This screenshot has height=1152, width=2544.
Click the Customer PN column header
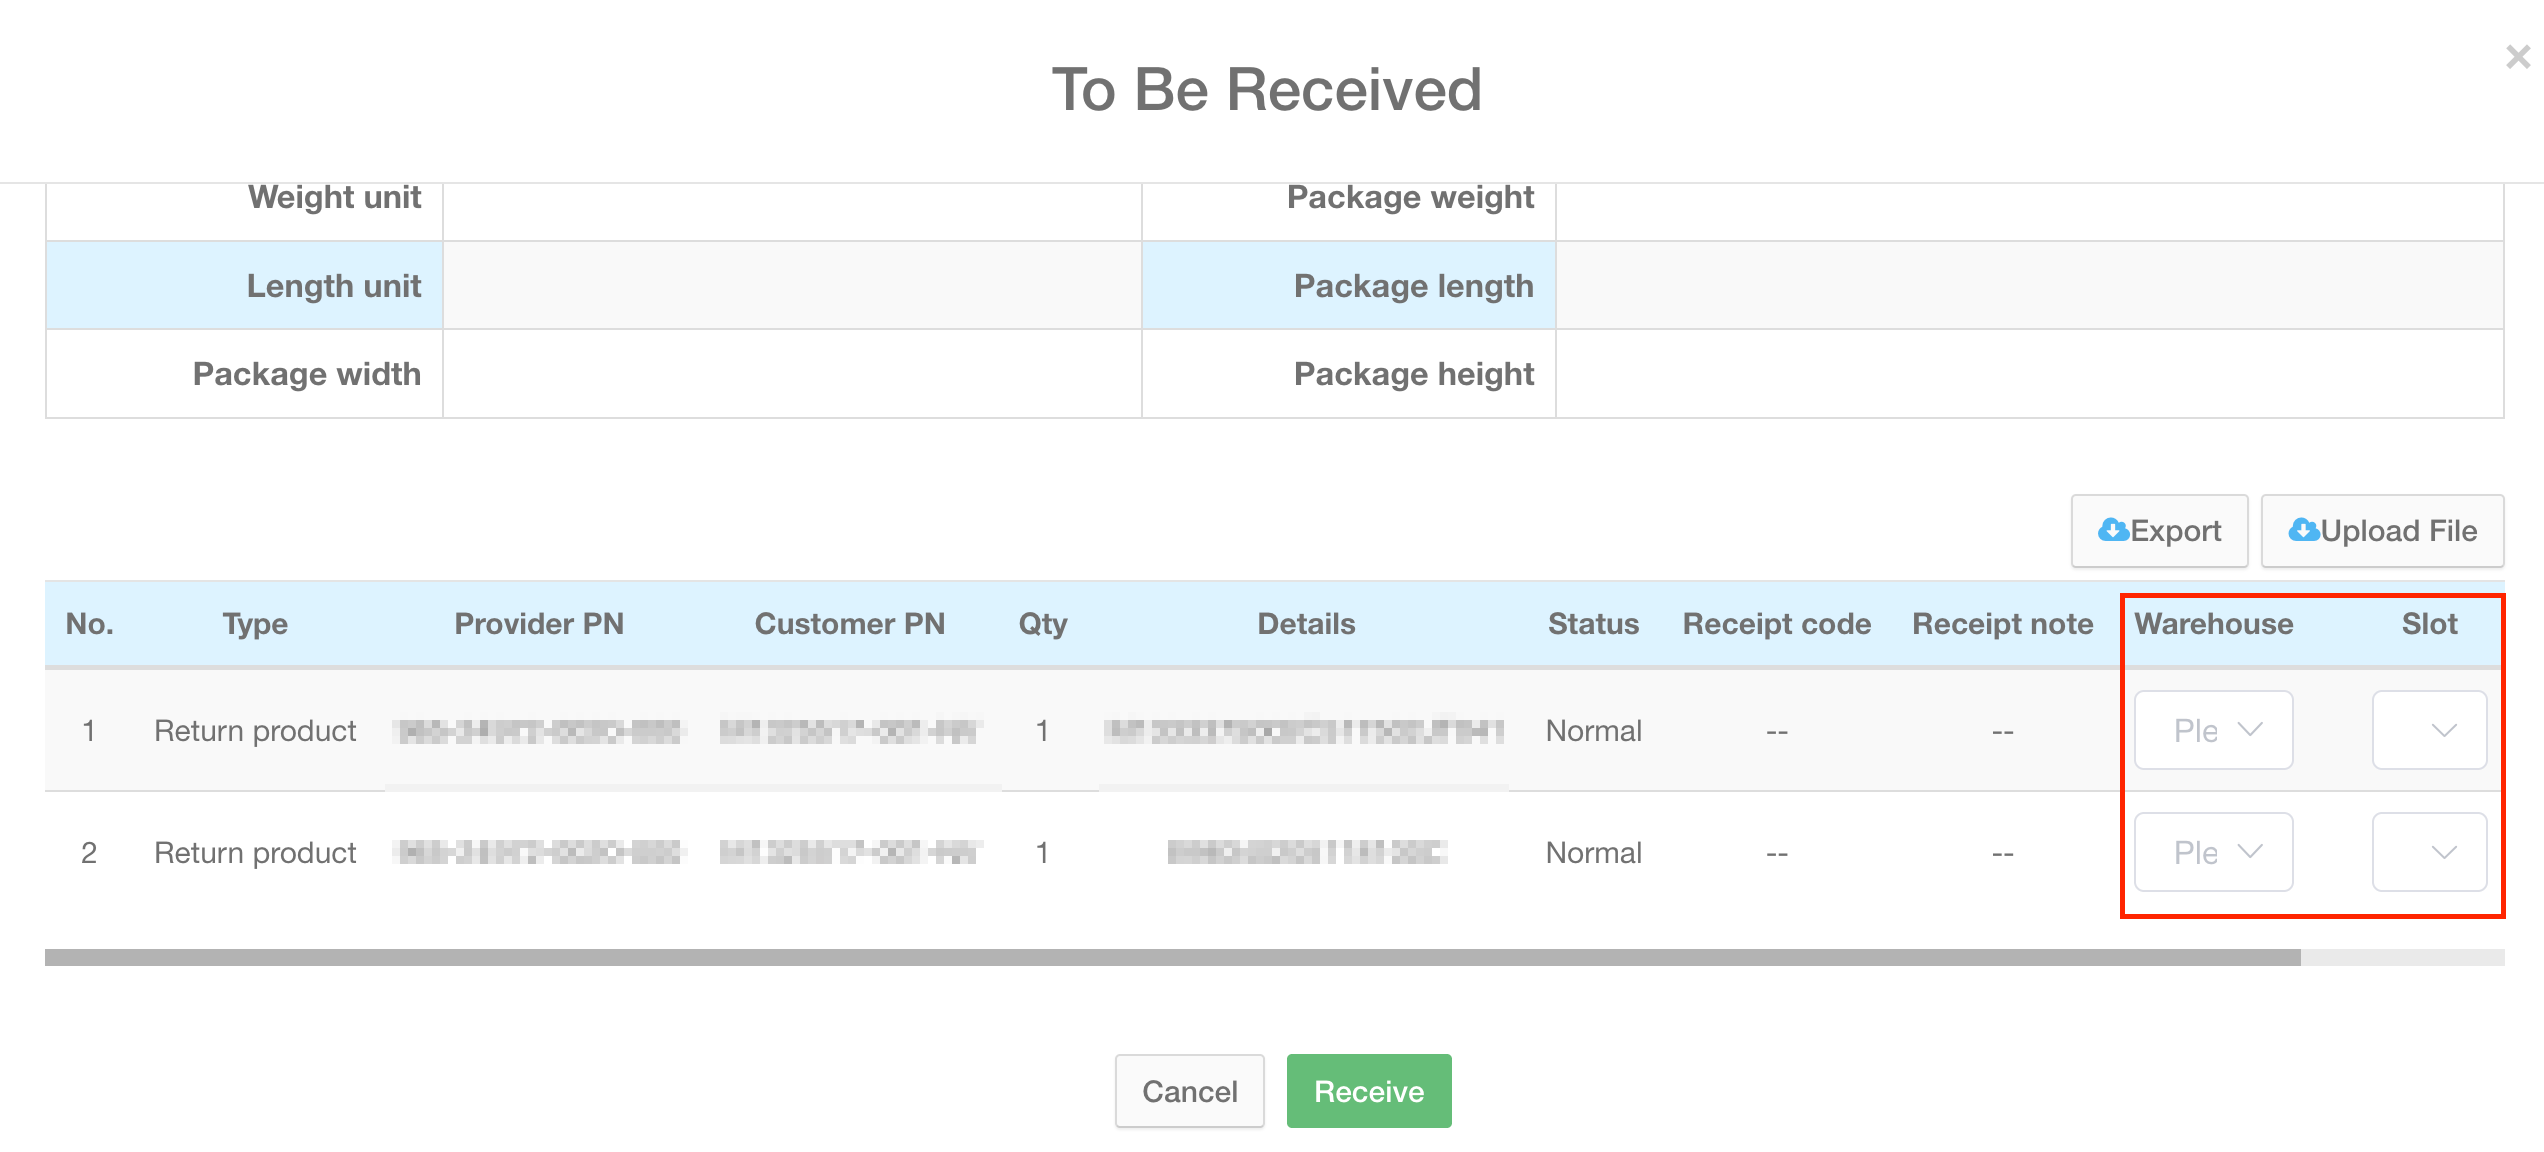(849, 624)
